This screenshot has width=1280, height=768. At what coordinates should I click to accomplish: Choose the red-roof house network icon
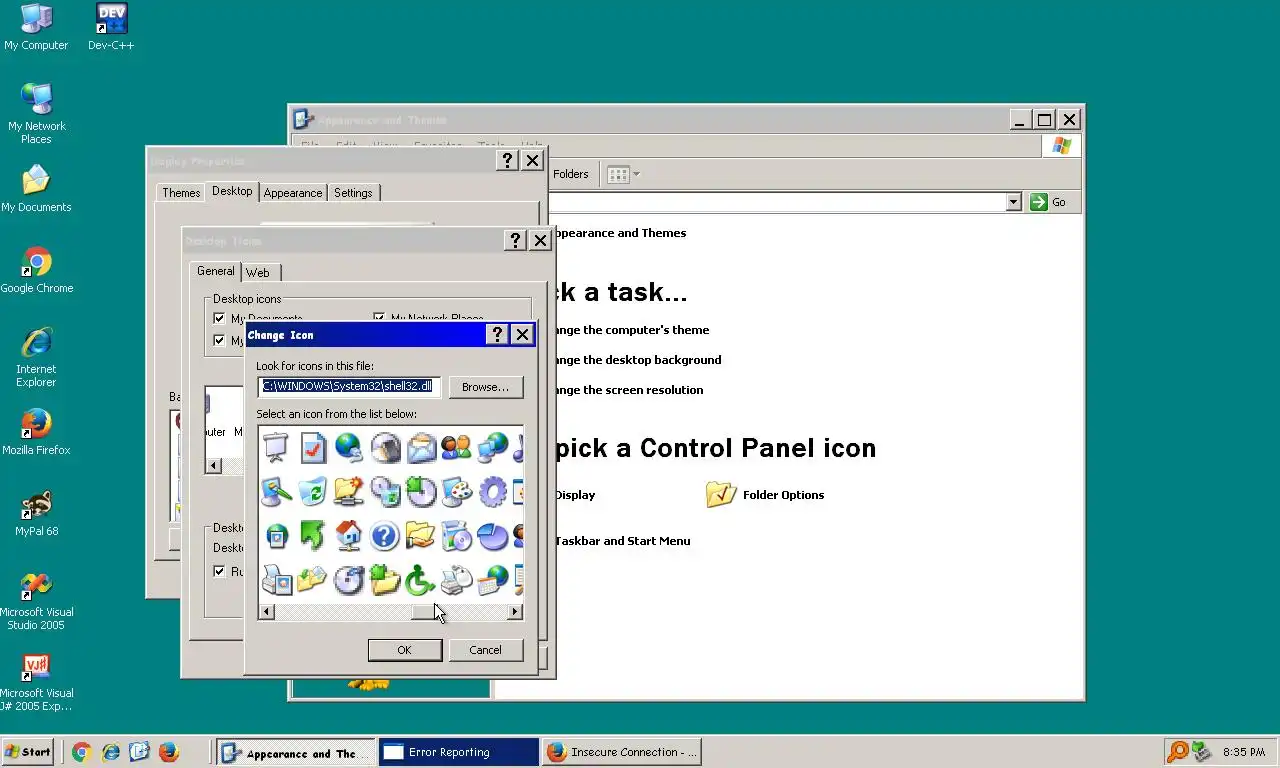(x=349, y=535)
